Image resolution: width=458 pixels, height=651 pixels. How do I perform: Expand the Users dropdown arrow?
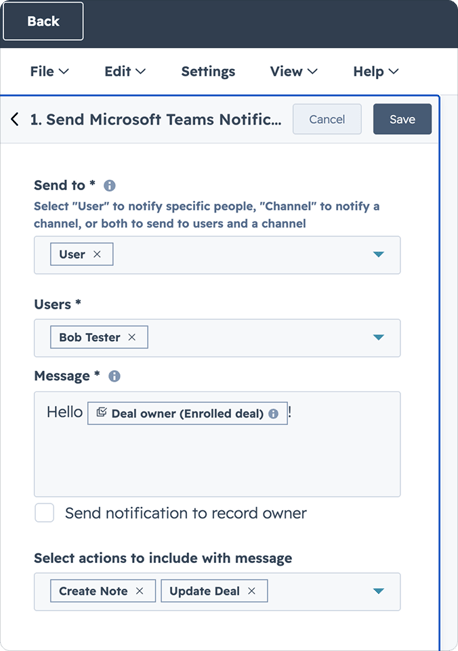coord(378,337)
